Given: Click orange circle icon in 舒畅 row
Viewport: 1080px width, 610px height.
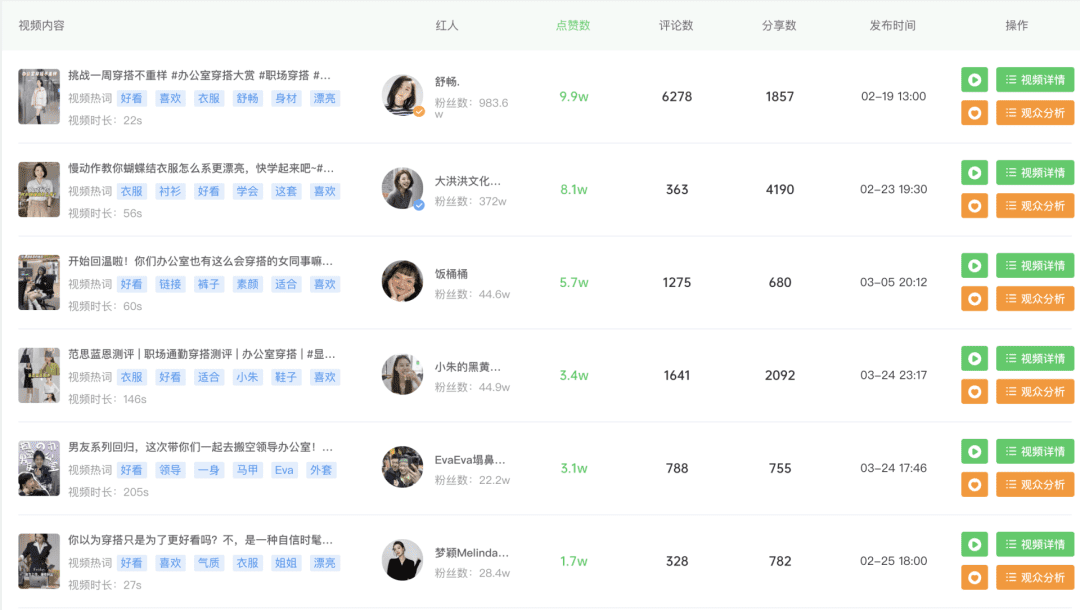Looking at the screenshot, I should coord(974,113).
